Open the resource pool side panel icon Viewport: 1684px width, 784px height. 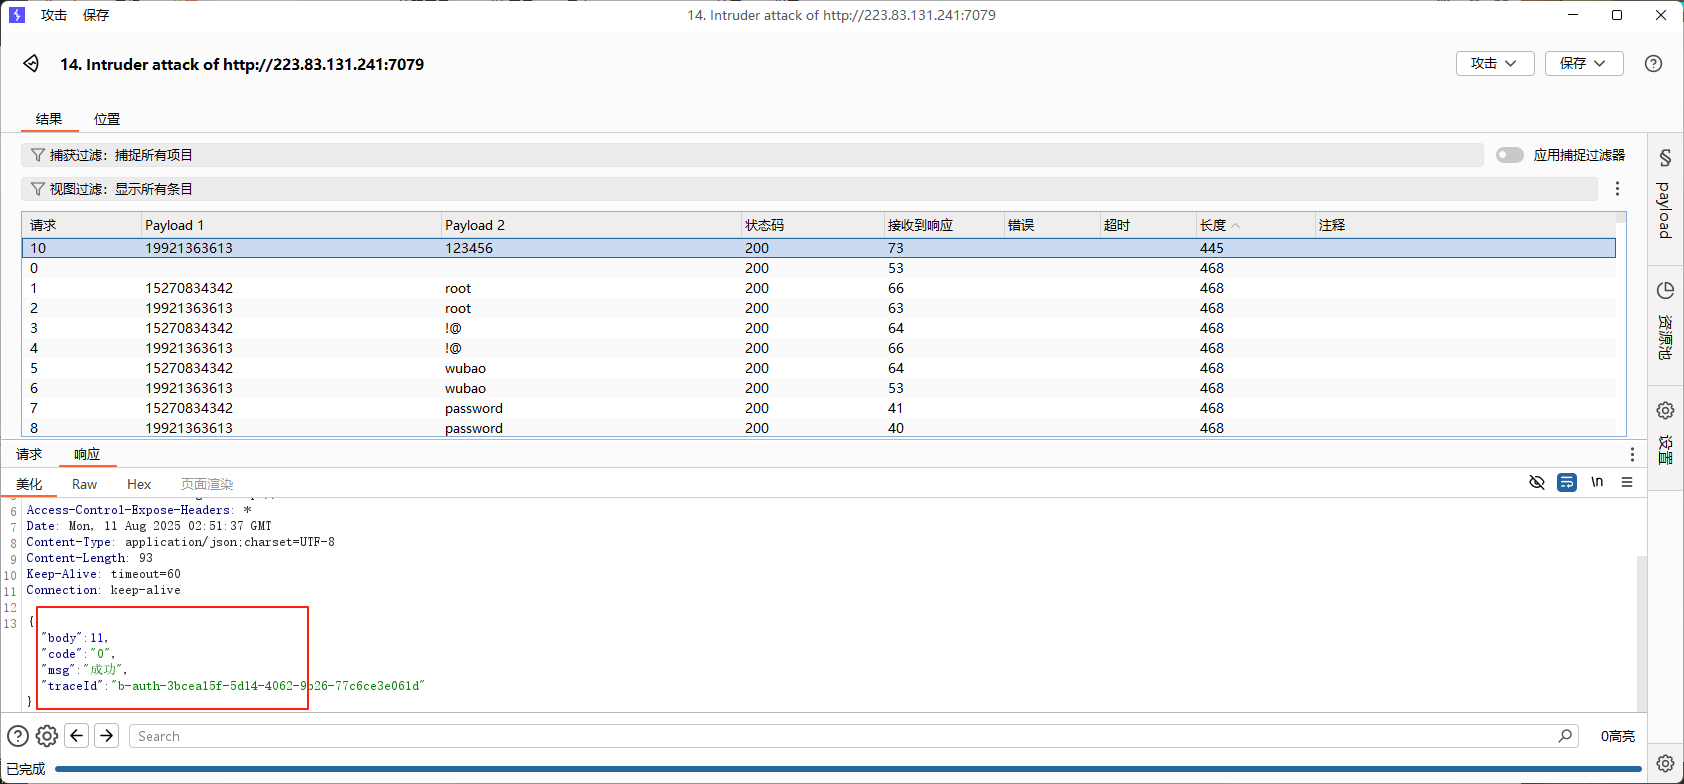1665,291
